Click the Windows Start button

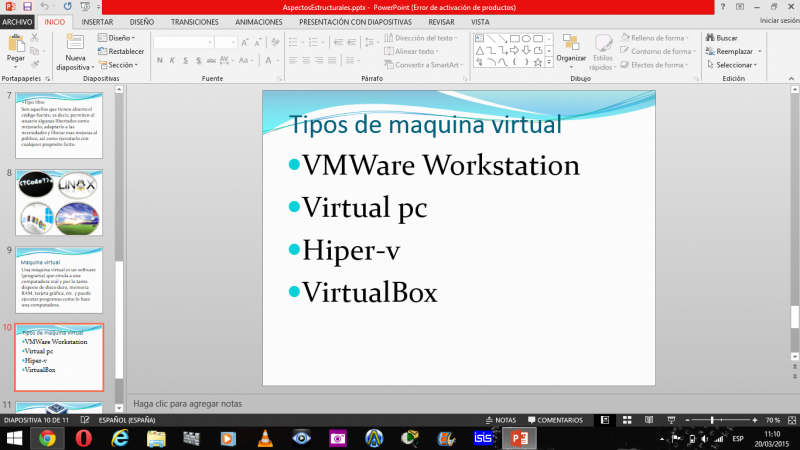tap(14, 438)
